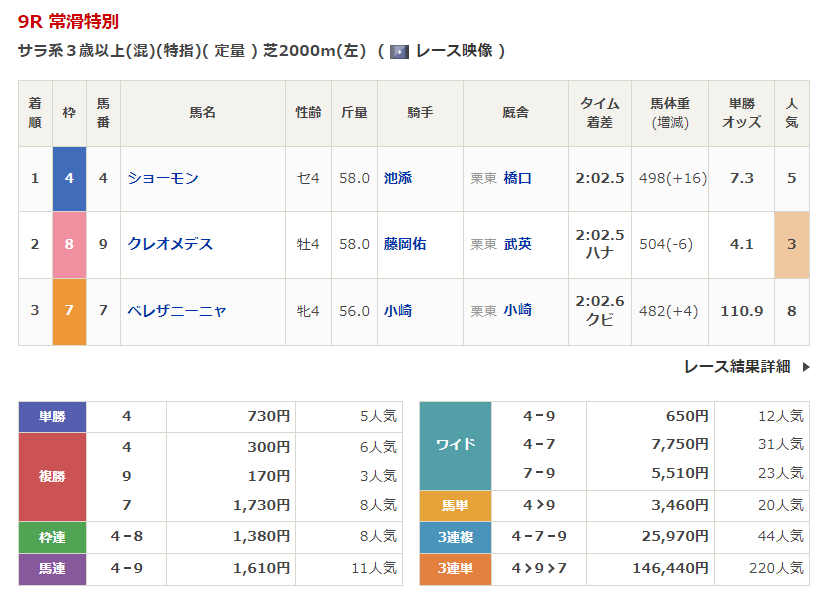The height and width of the screenshot is (594, 828).
Task: Select horse ベレザニーニャ name link
Action: tap(177, 311)
